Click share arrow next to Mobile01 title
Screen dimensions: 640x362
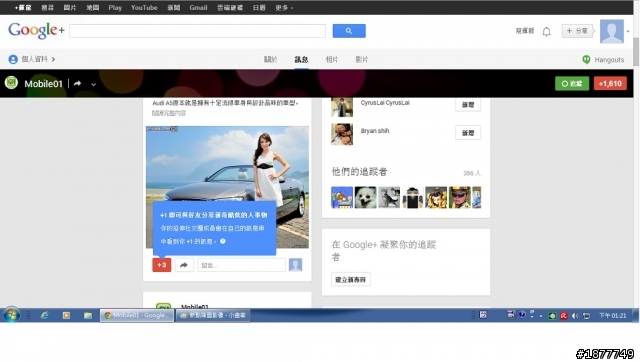point(77,84)
